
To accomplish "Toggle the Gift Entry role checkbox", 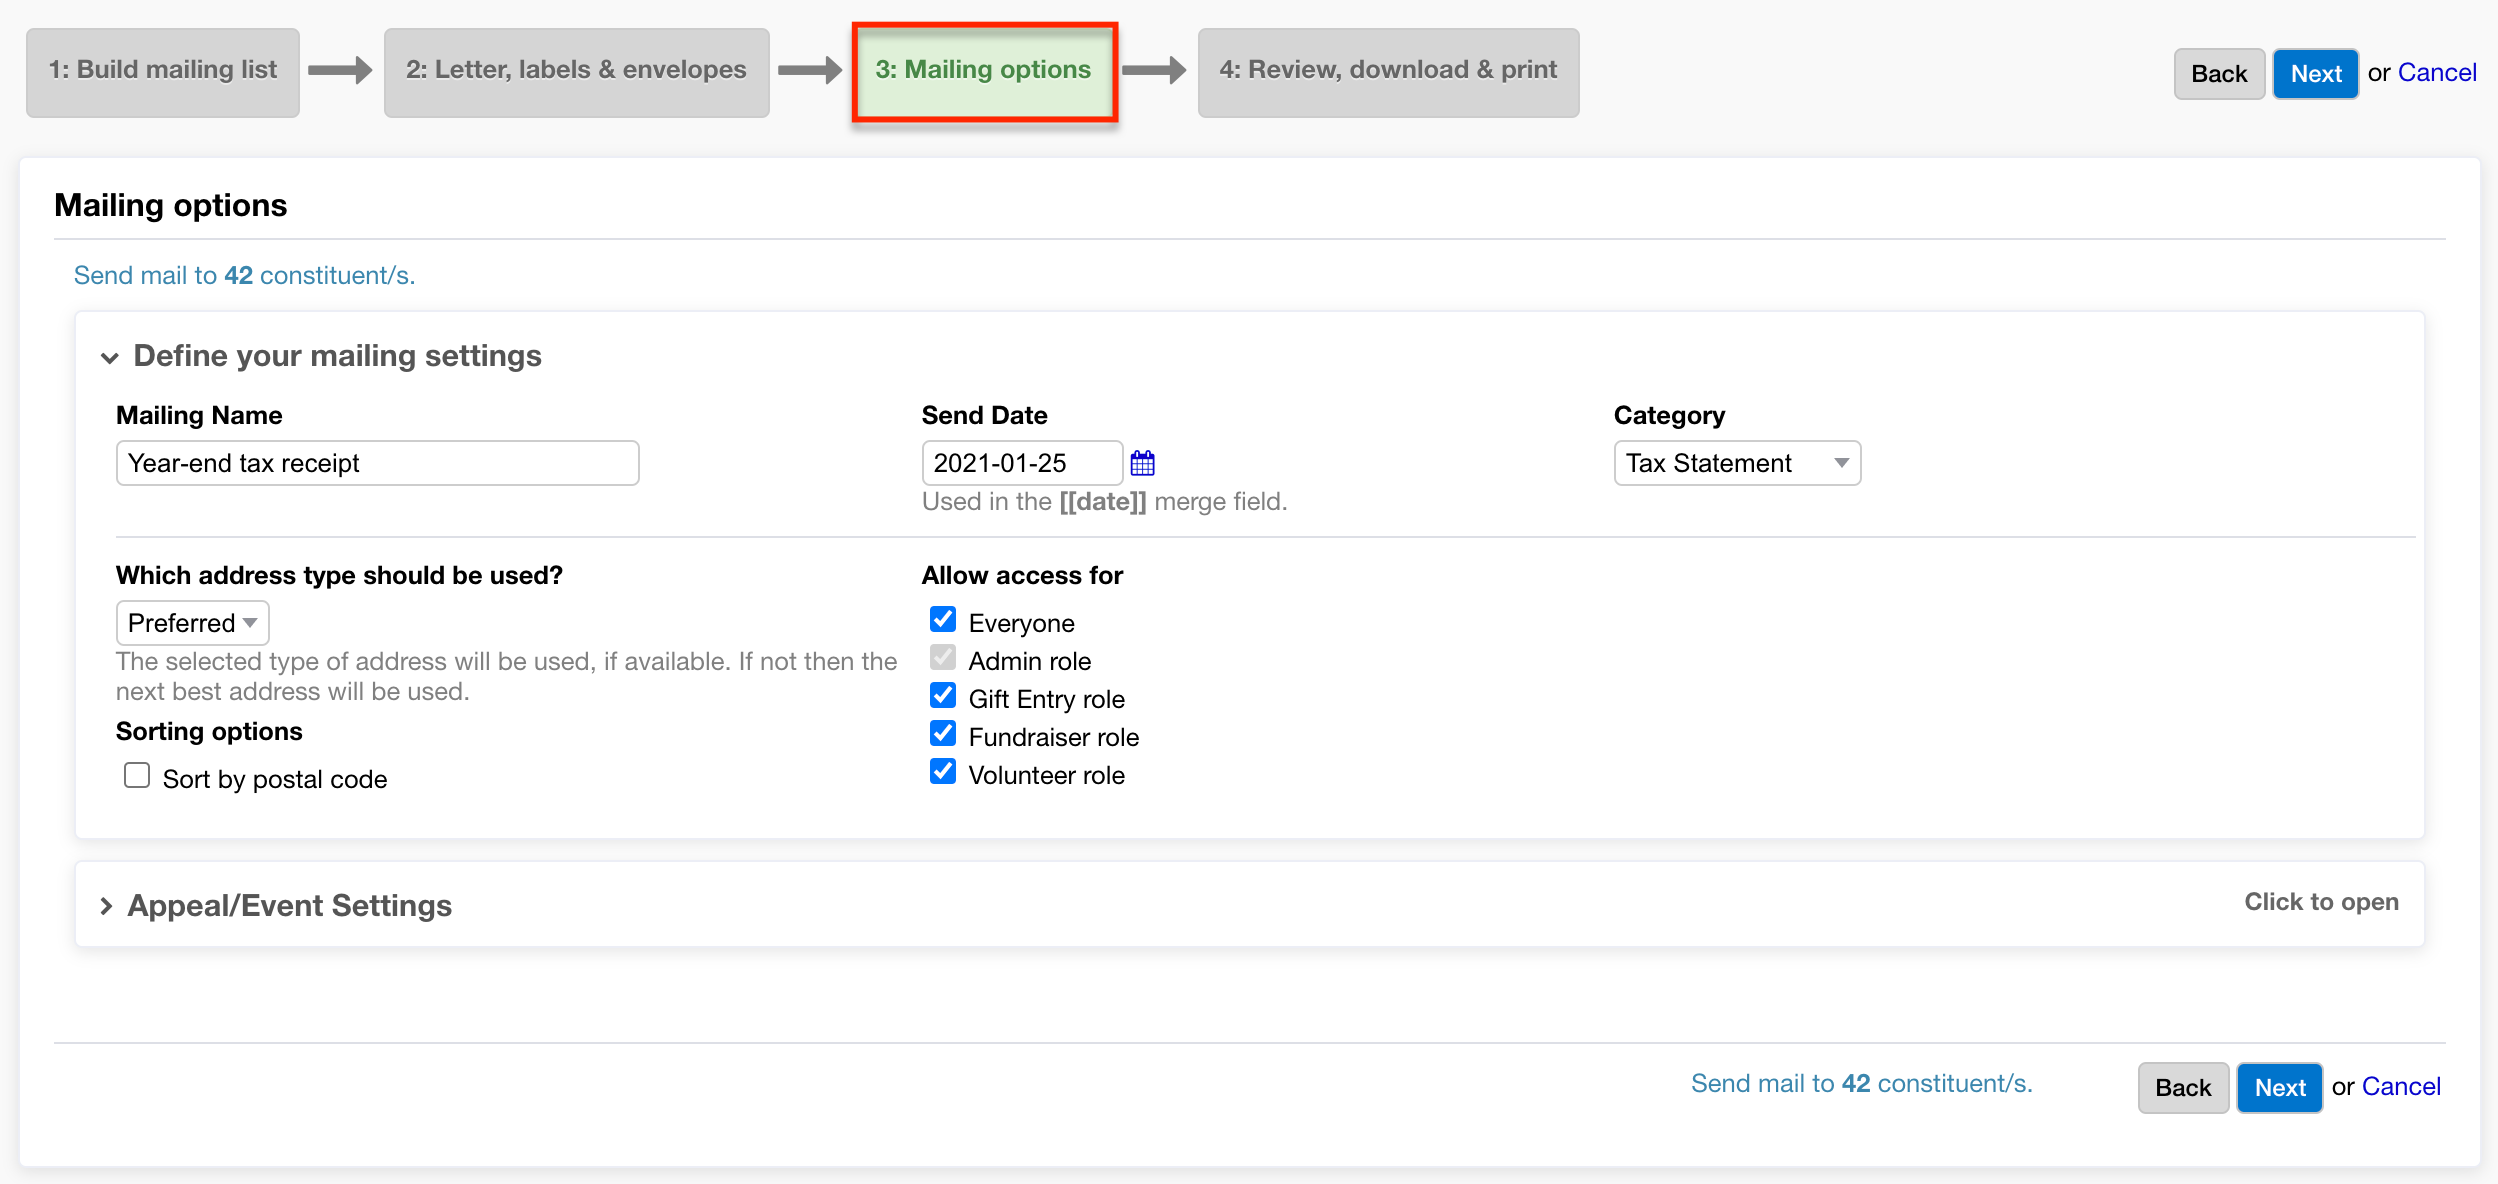I will point(942,696).
